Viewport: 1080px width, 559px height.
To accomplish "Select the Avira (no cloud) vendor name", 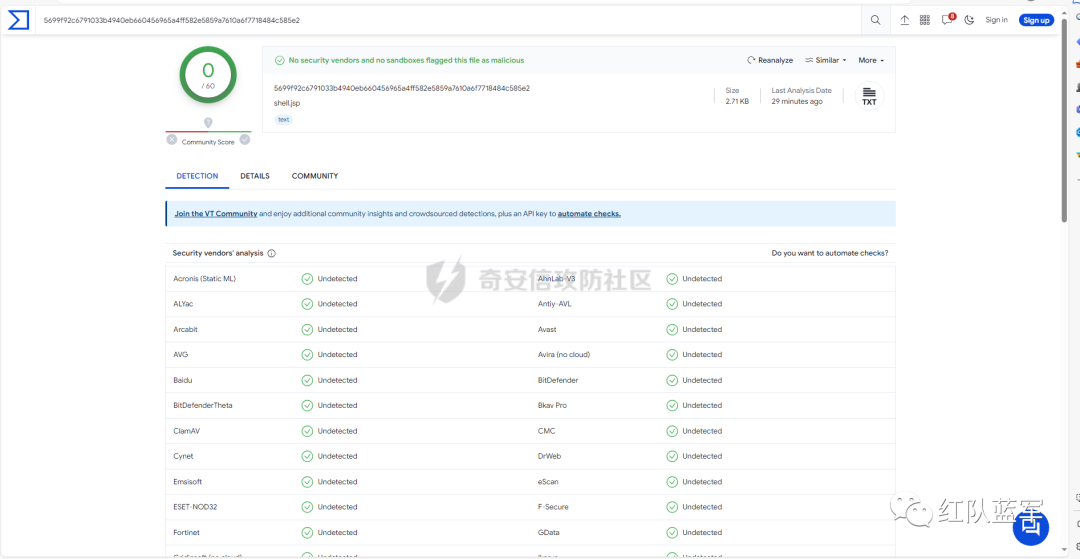I will (564, 355).
